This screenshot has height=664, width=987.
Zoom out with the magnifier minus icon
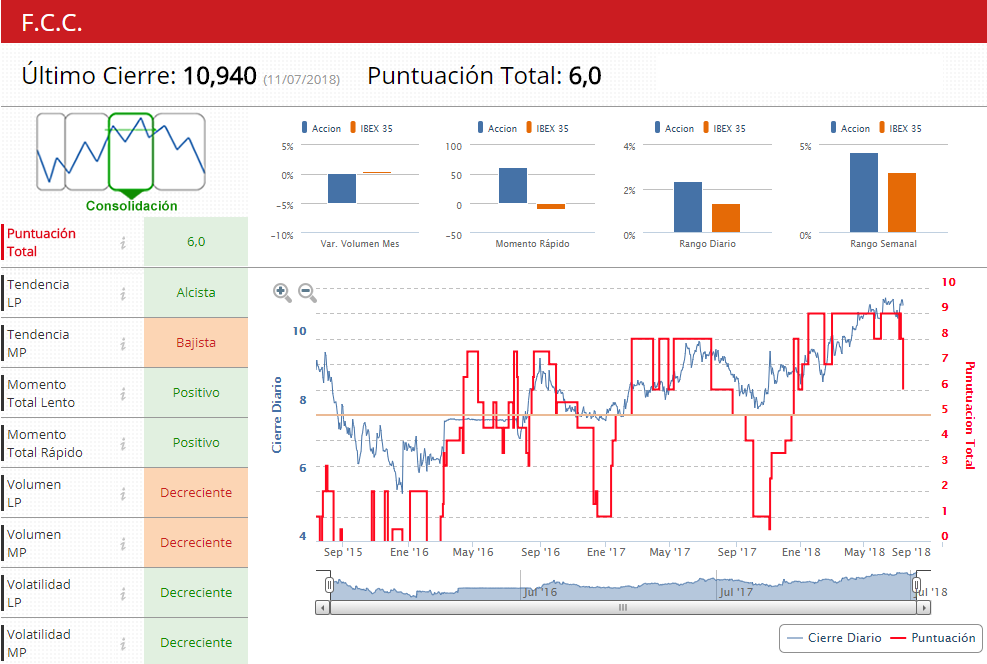pyautogui.click(x=307, y=293)
